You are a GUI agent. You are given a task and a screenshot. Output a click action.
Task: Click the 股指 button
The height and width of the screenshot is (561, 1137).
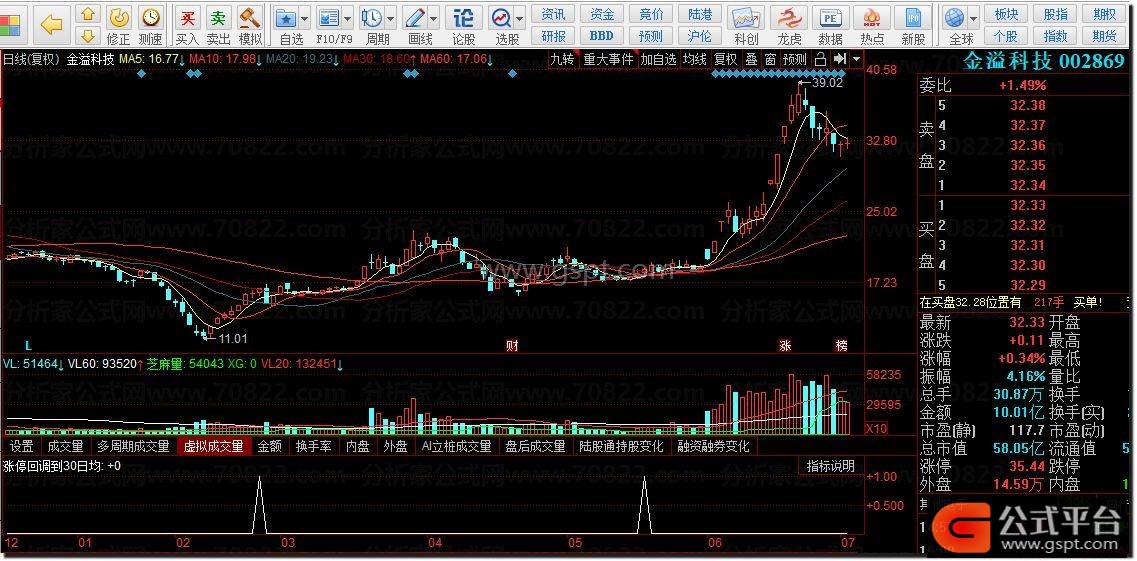coord(1056,14)
